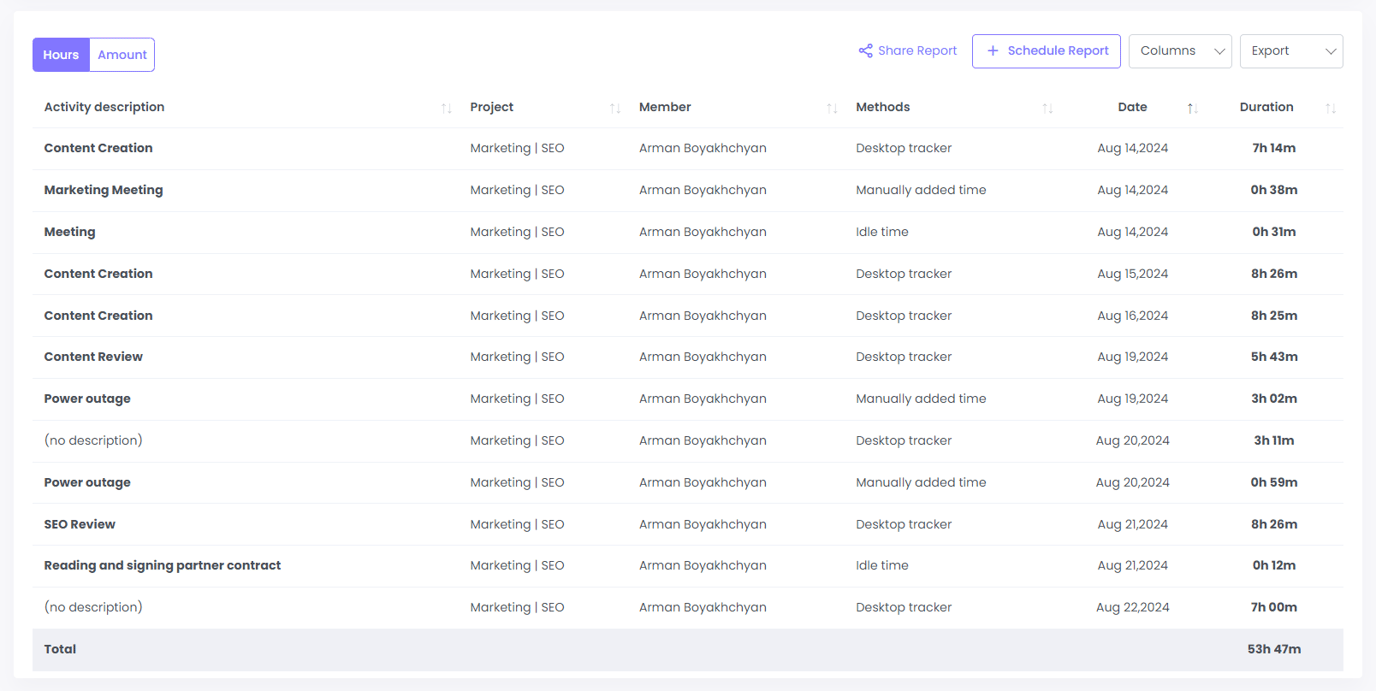Sort by Duration using the sort arrows
Screen dimensions: 1376x691
click(1331, 107)
